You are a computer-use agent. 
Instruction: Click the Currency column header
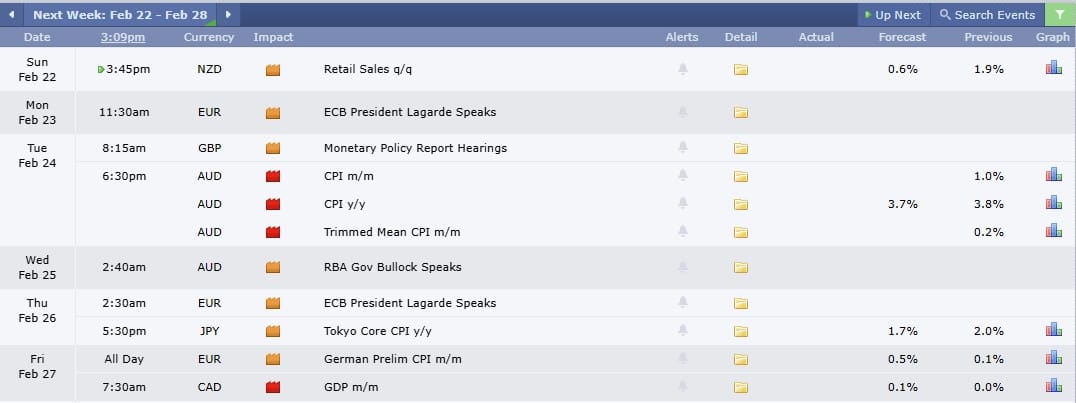209,37
